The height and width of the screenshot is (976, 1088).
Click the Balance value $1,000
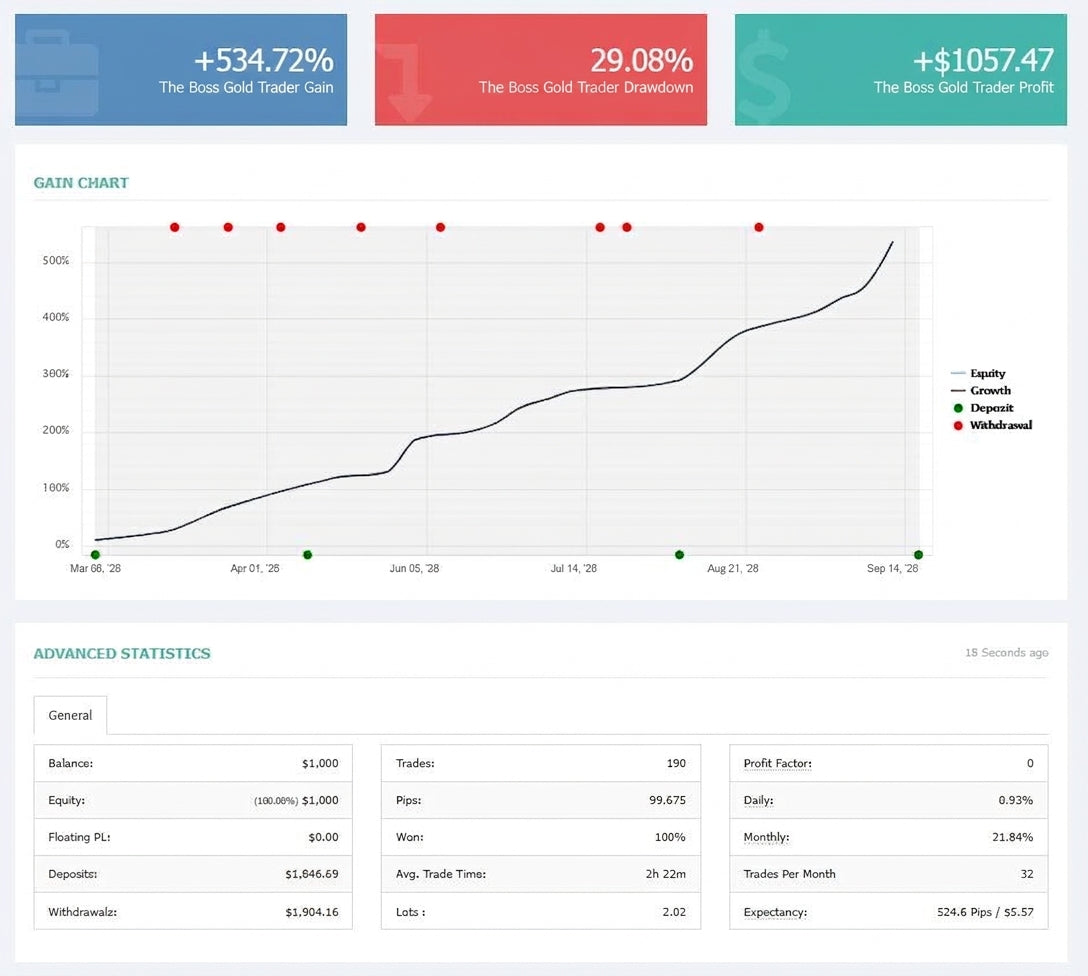[x=320, y=763]
